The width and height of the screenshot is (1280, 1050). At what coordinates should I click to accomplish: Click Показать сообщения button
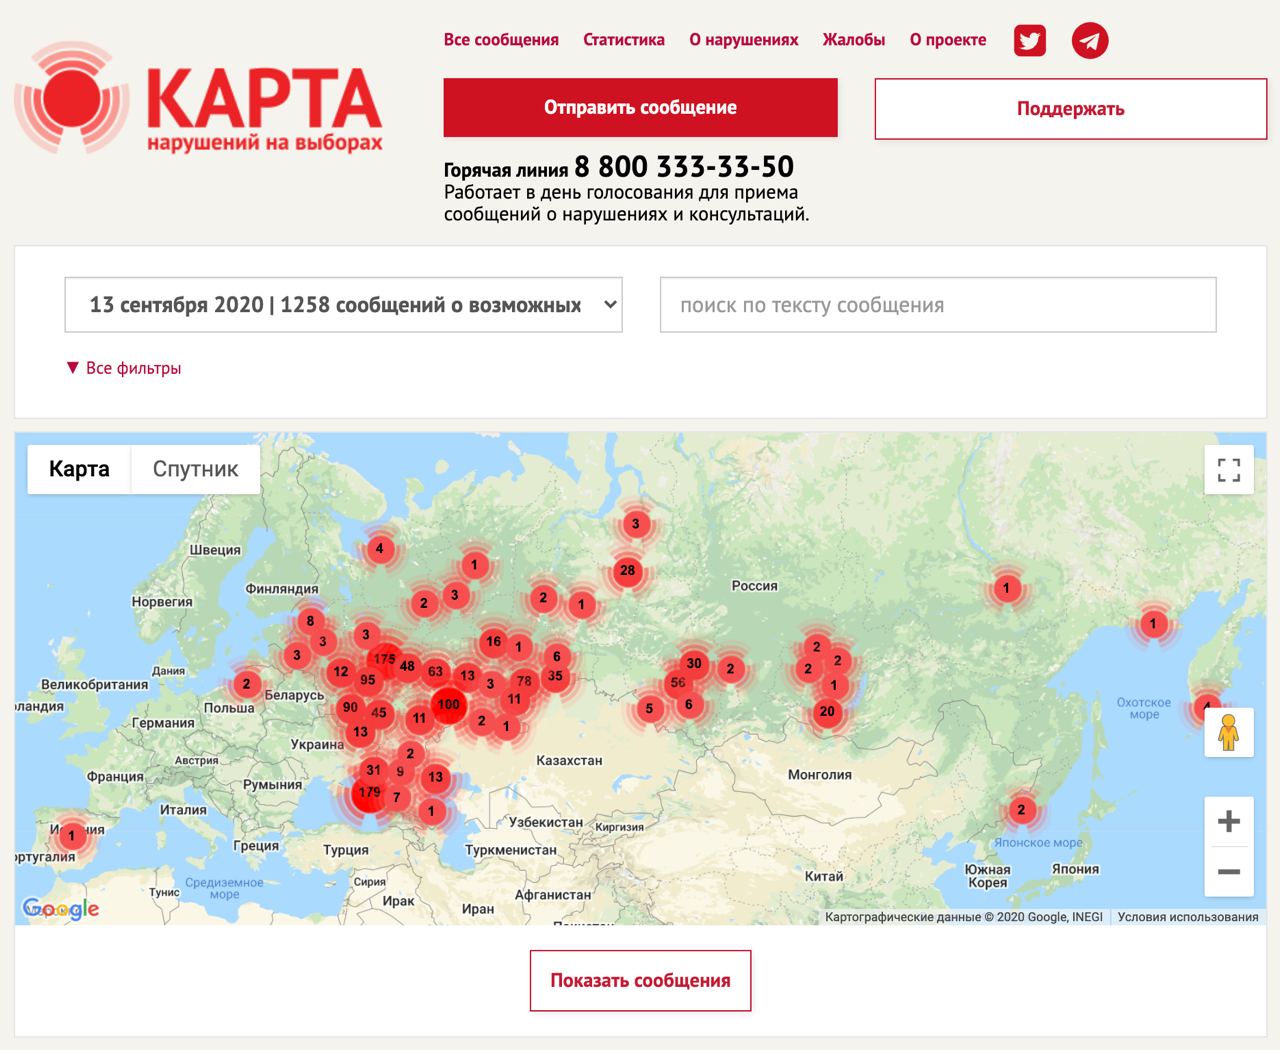click(640, 981)
